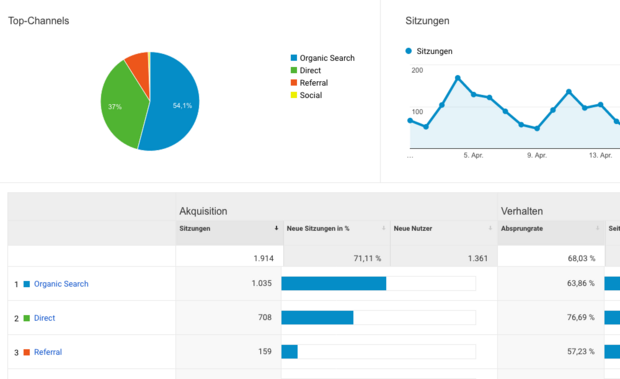Select the orange Referral legend square
The width and height of the screenshot is (620, 379).
point(294,83)
